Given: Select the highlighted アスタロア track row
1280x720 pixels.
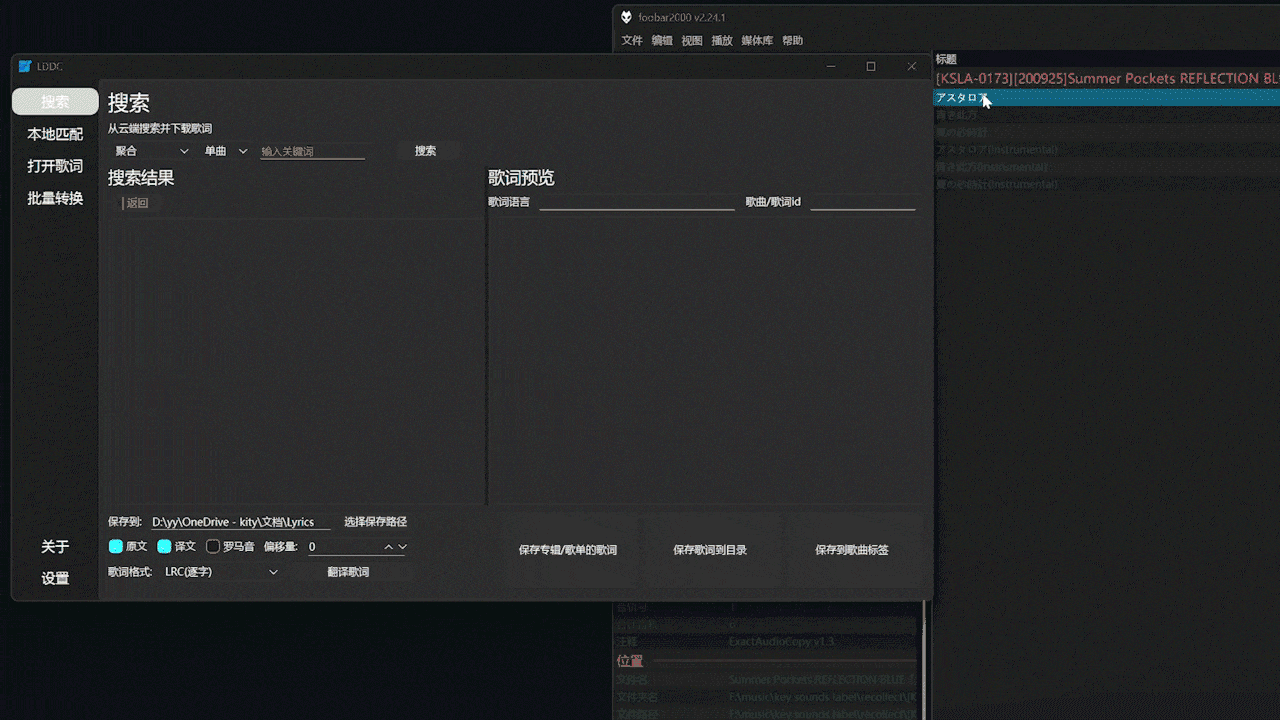Looking at the screenshot, I should (1100, 98).
